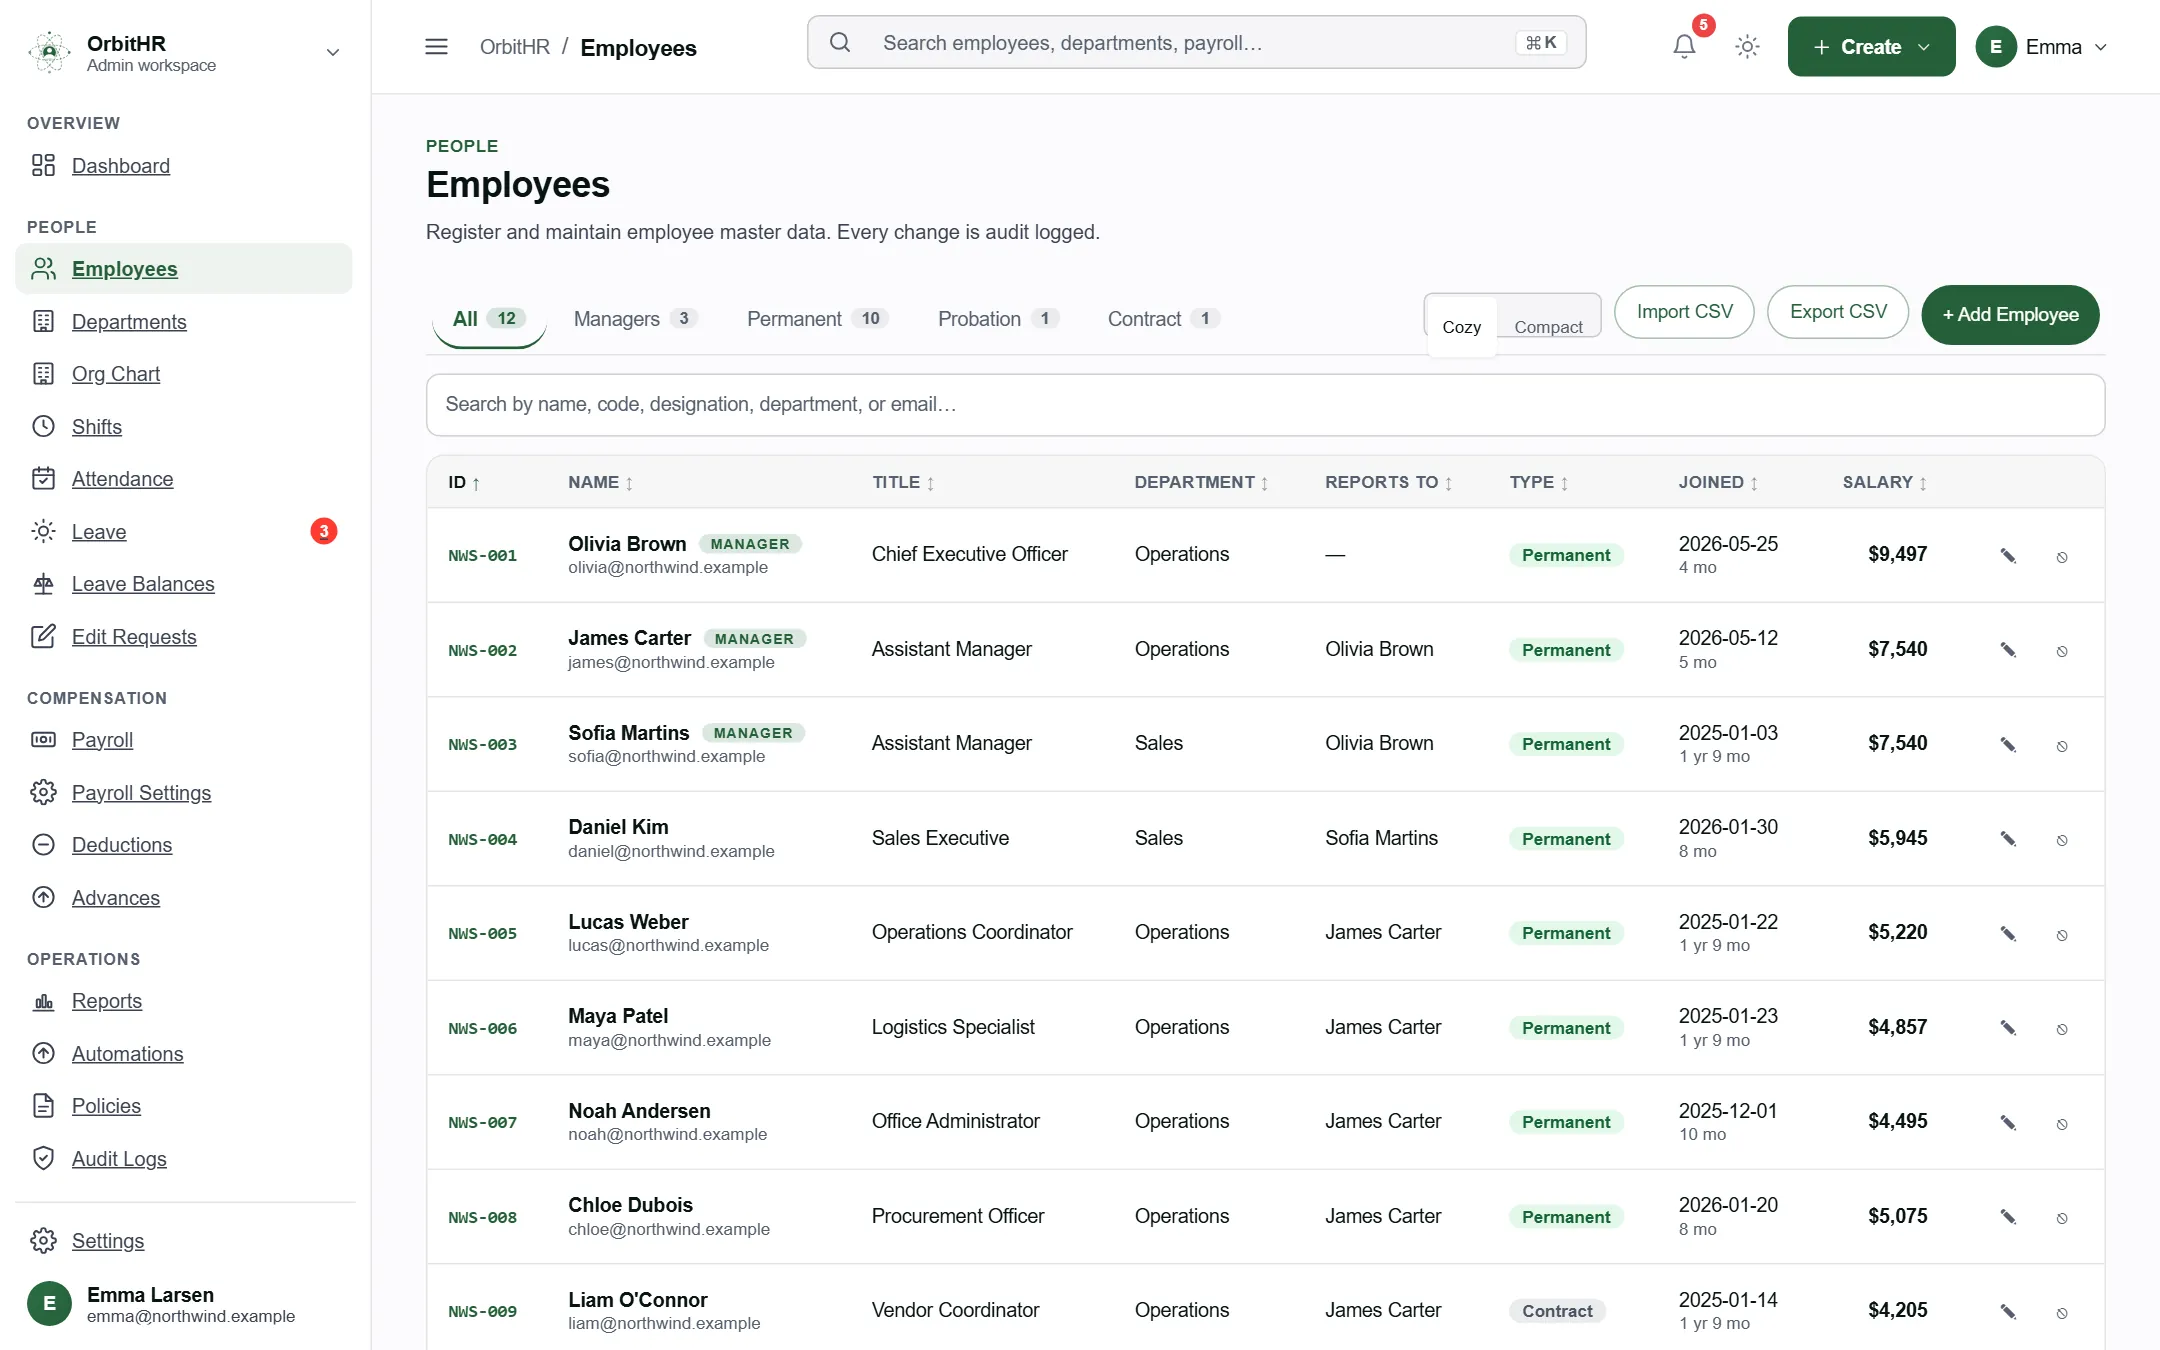This screenshot has height=1350, width=2160.
Task: Deactivate Maya Patel using the circle-slash icon
Action: (x=2062, y=1028)
